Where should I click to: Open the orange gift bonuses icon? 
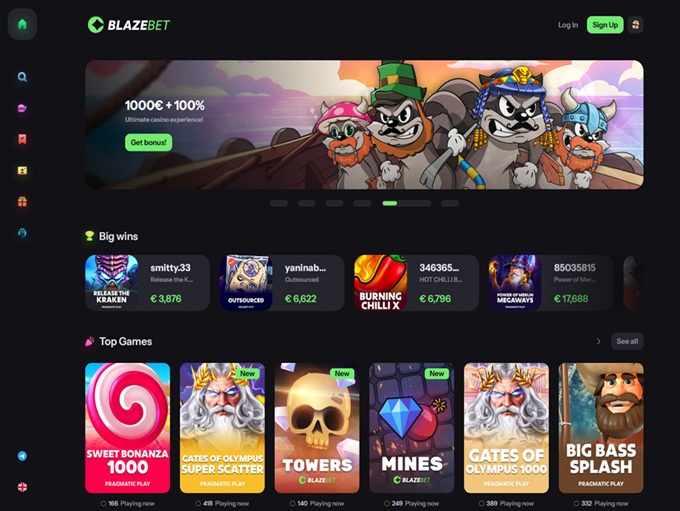[22, 202]
